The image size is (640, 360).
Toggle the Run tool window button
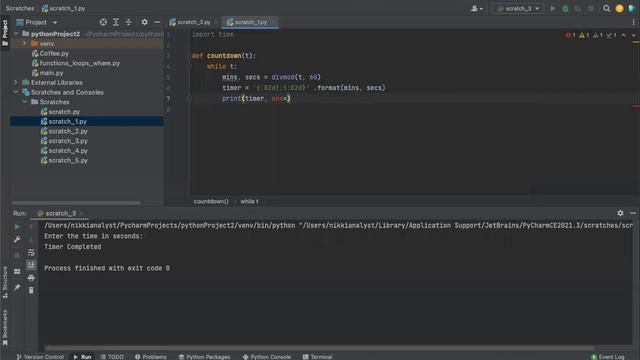(82, 357)
